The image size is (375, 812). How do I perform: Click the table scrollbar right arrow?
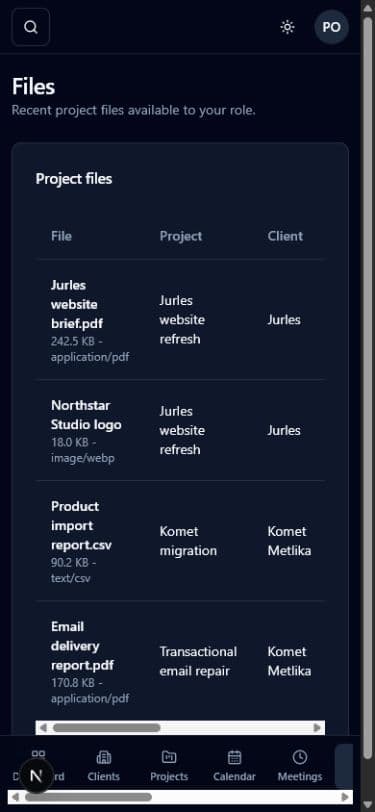(318, 728)
